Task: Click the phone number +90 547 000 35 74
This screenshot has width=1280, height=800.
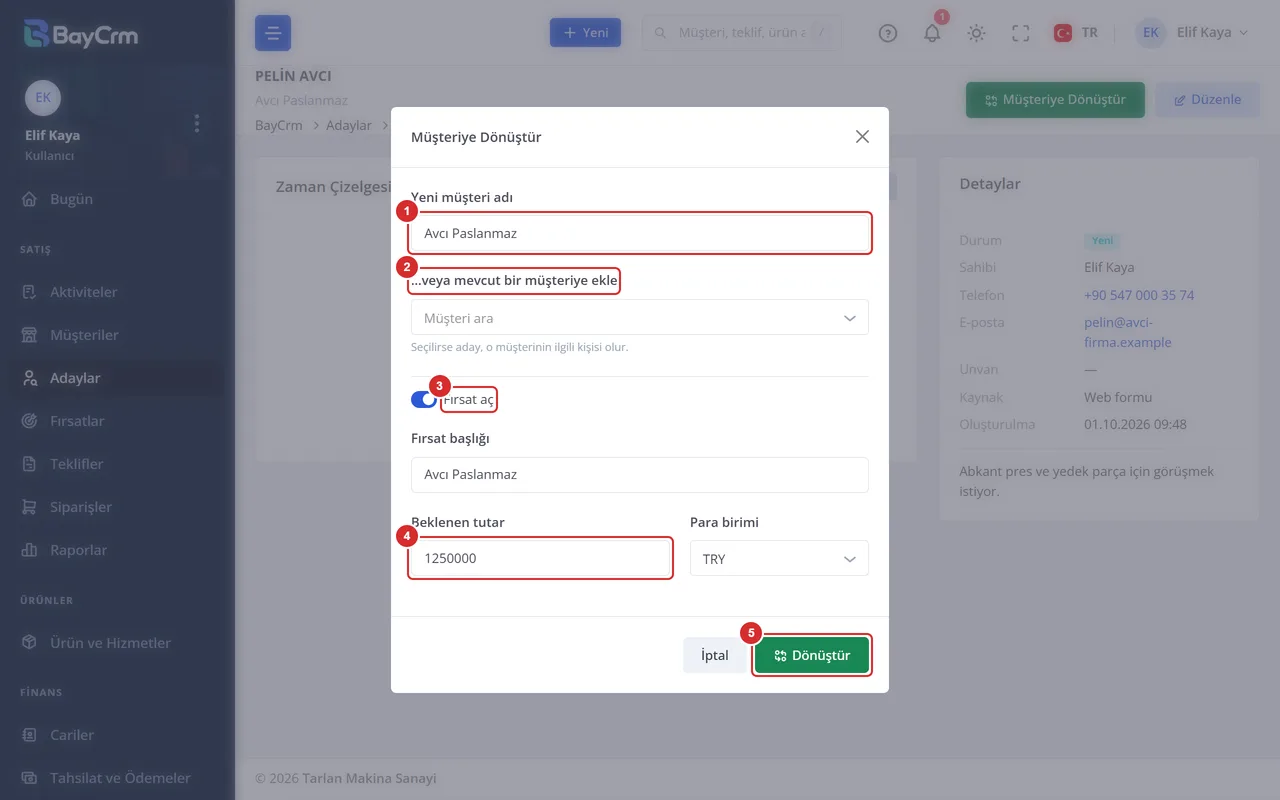Action: (x=1139, y=296)
